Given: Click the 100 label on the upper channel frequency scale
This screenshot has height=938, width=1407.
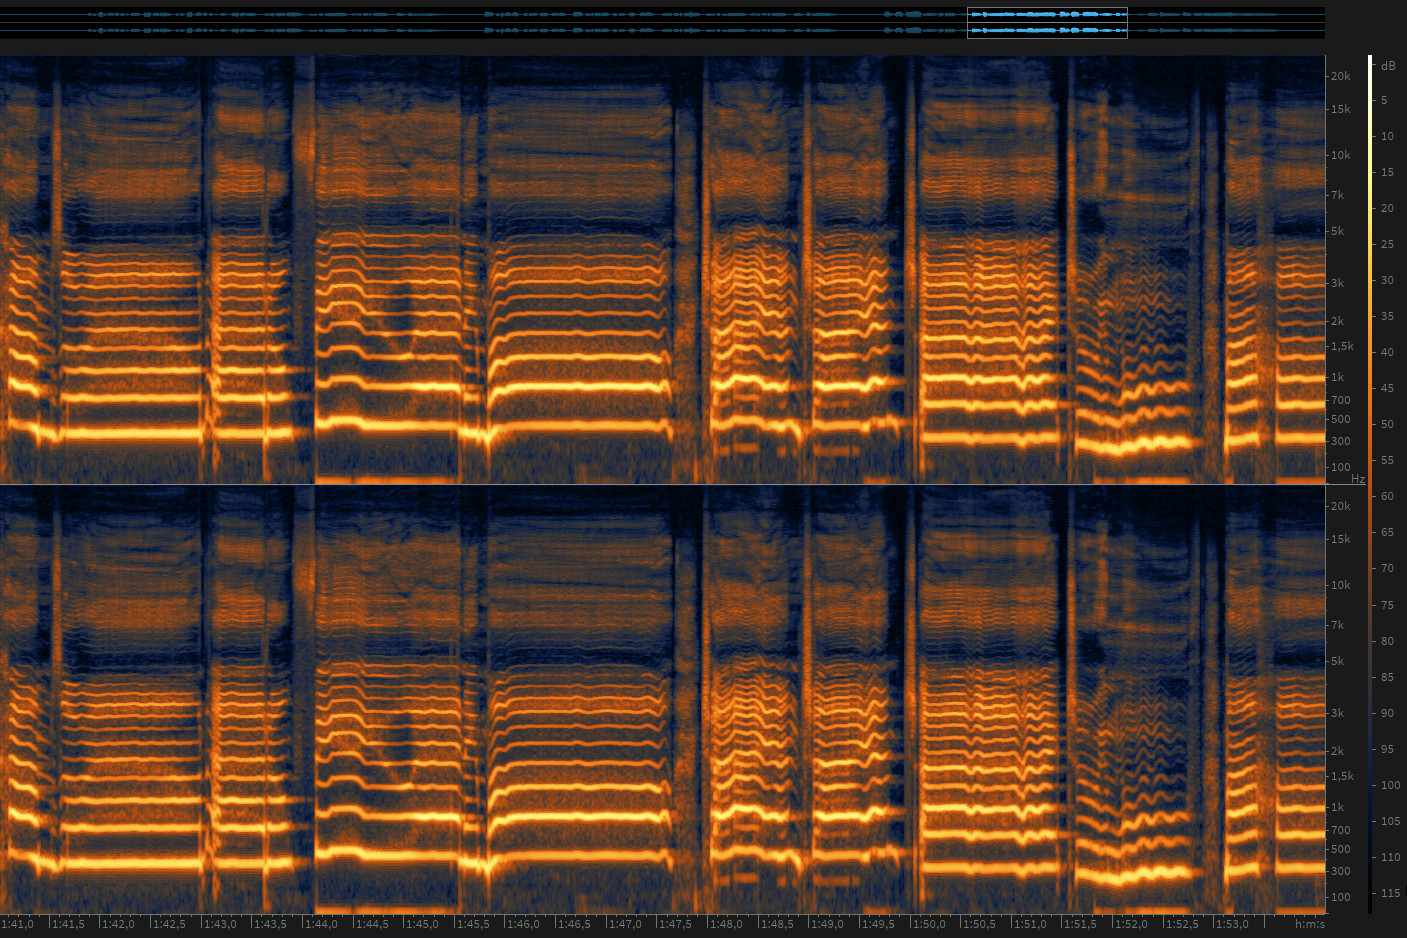Looking at the screenshot, I should [1341, 467].
